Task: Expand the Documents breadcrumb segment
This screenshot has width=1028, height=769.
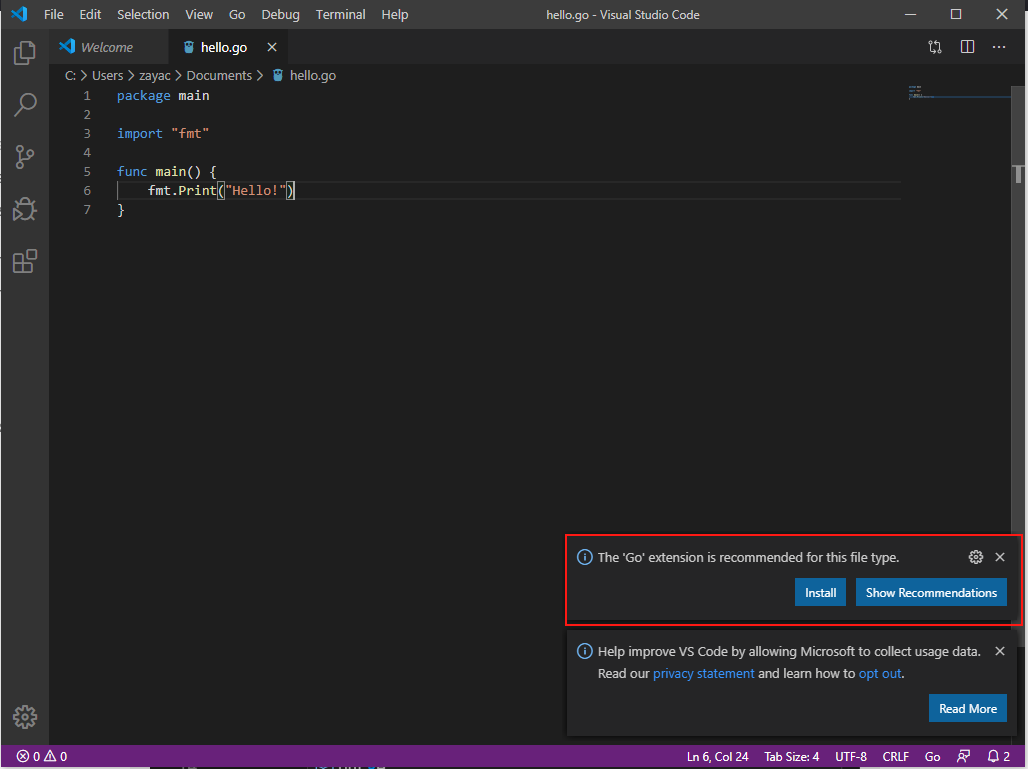Action: pos(219,75)
